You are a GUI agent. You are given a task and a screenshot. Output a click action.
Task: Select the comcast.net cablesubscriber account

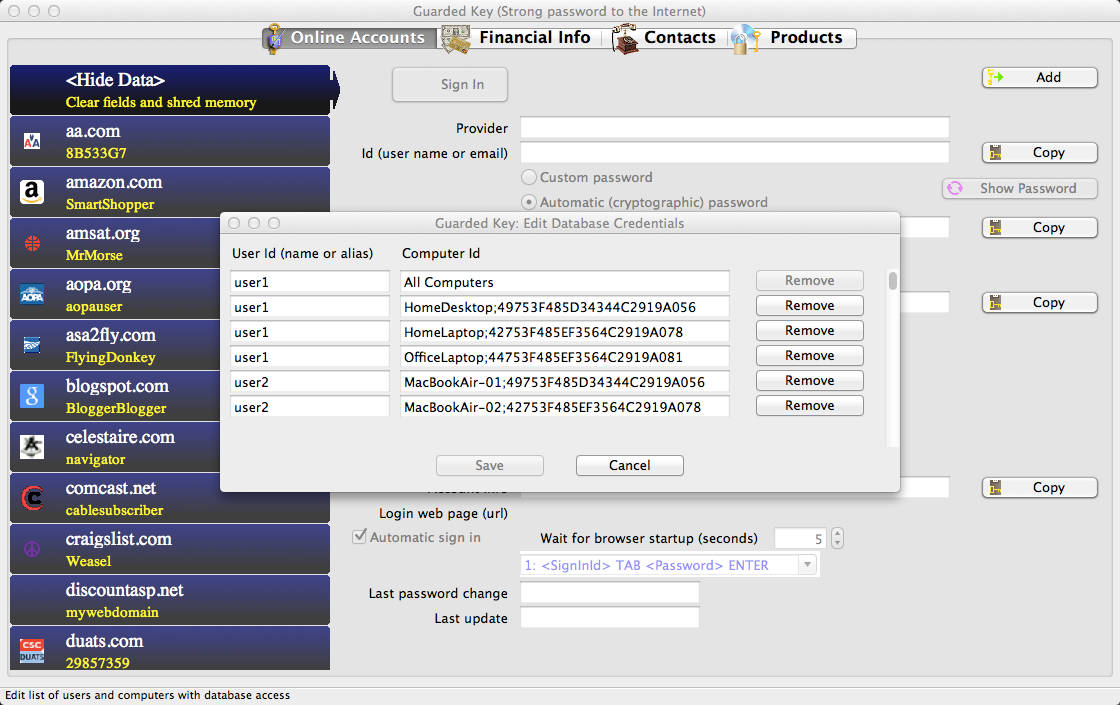pos(170,498)
